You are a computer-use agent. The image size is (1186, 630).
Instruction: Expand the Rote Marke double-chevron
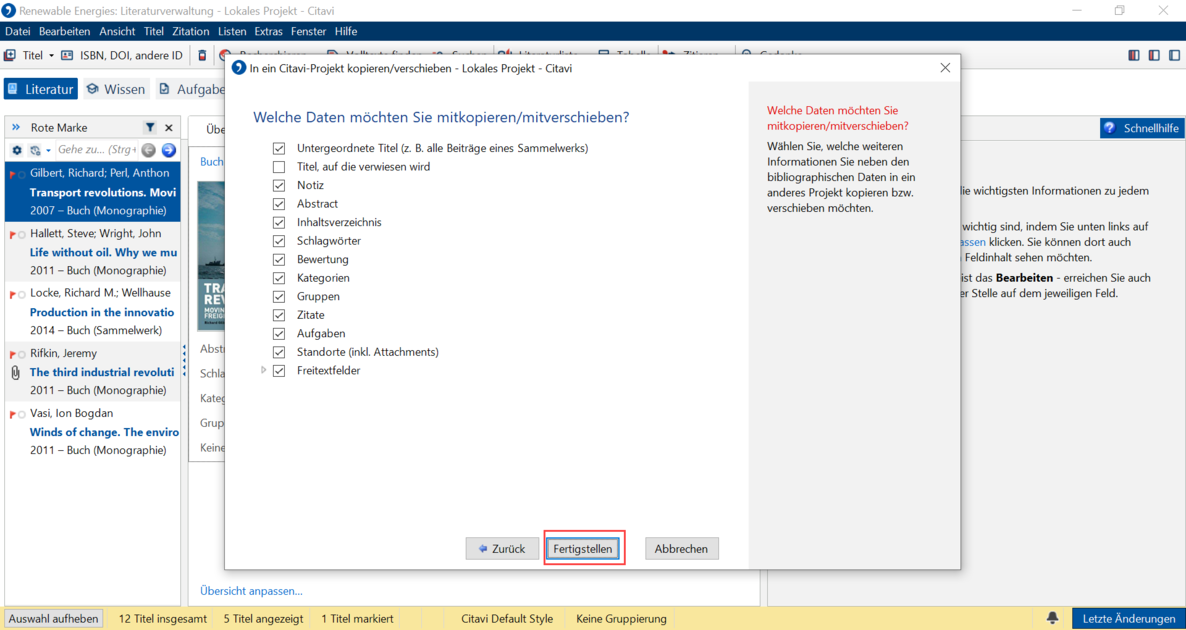coord(16,128)
